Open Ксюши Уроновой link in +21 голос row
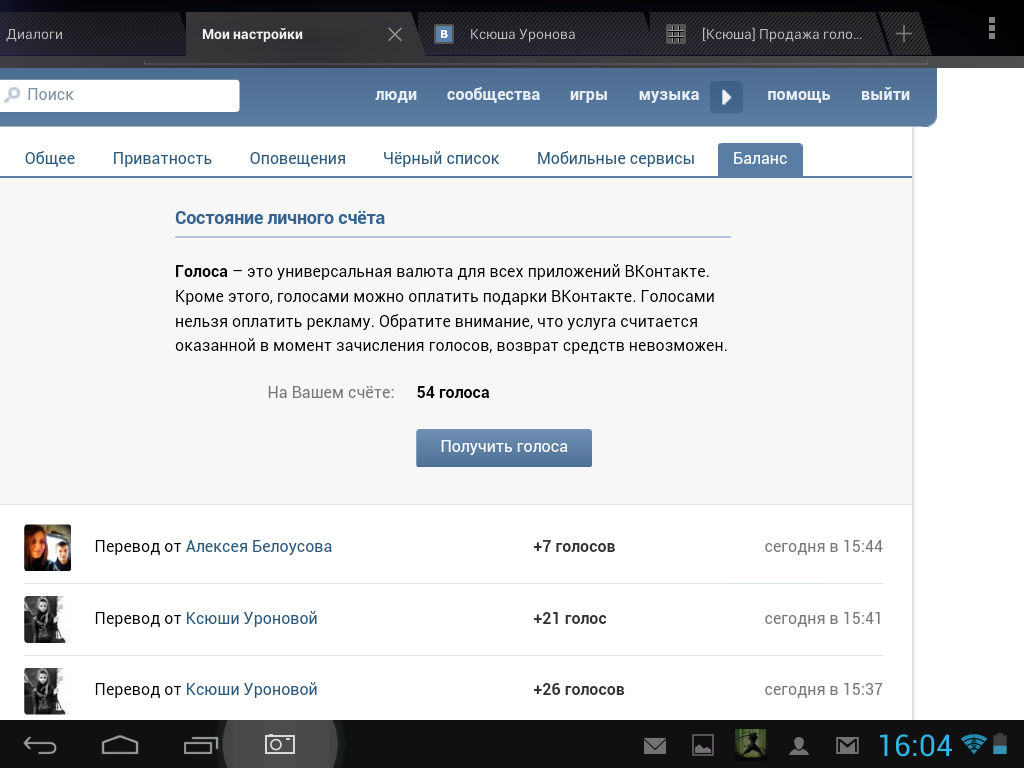Screen dimensions: 1024x768 pyautogui.click(x=251, y=618)
